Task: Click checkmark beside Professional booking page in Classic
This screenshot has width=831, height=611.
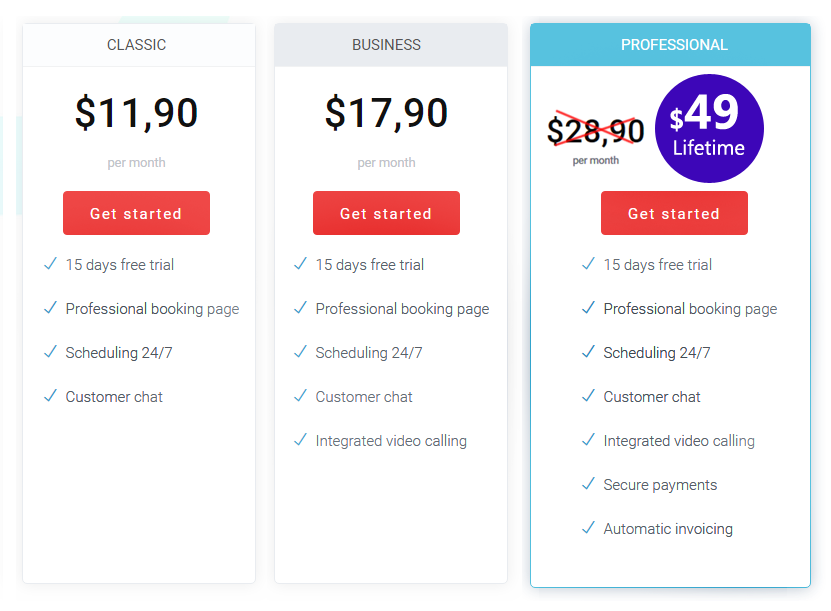Action: click(50, 308)
